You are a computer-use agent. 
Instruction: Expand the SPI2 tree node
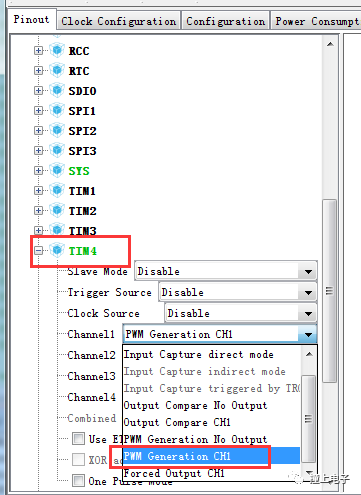click(x=39, y=131)
